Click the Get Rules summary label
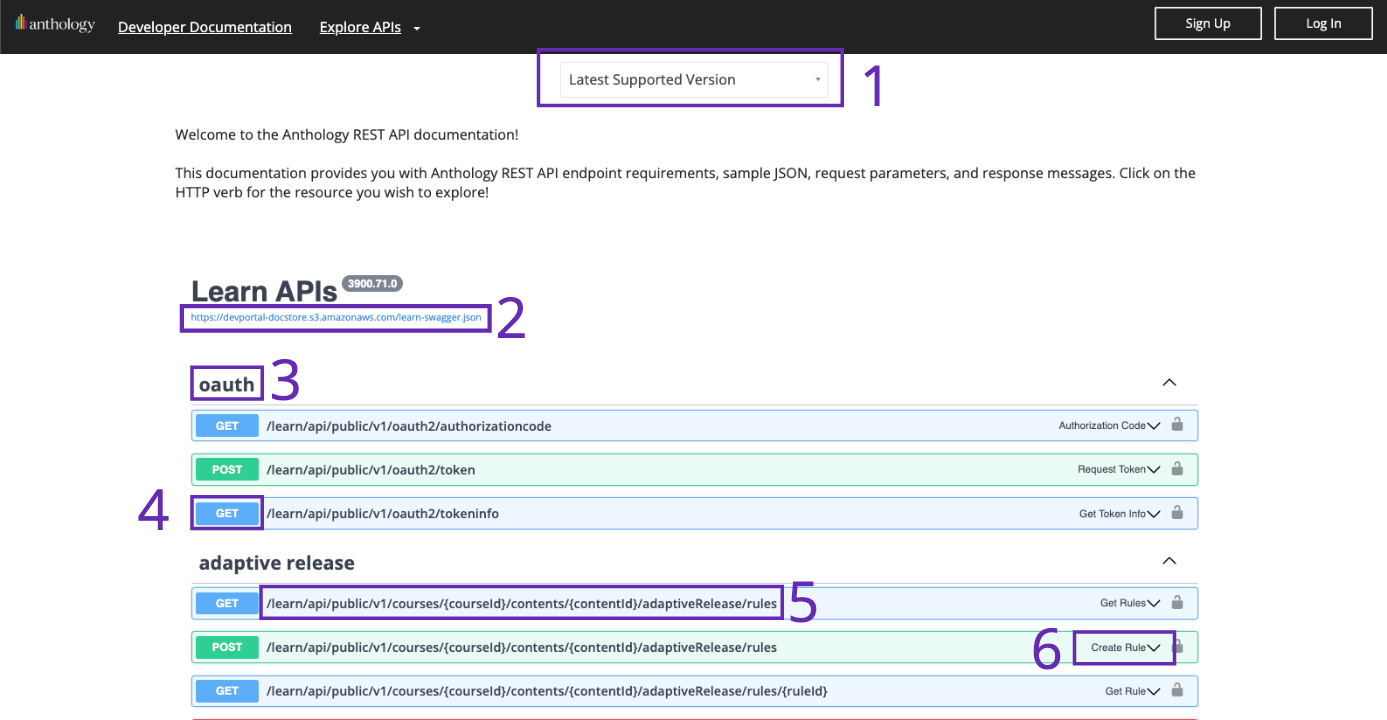1387x720 pixels. 1123,604
